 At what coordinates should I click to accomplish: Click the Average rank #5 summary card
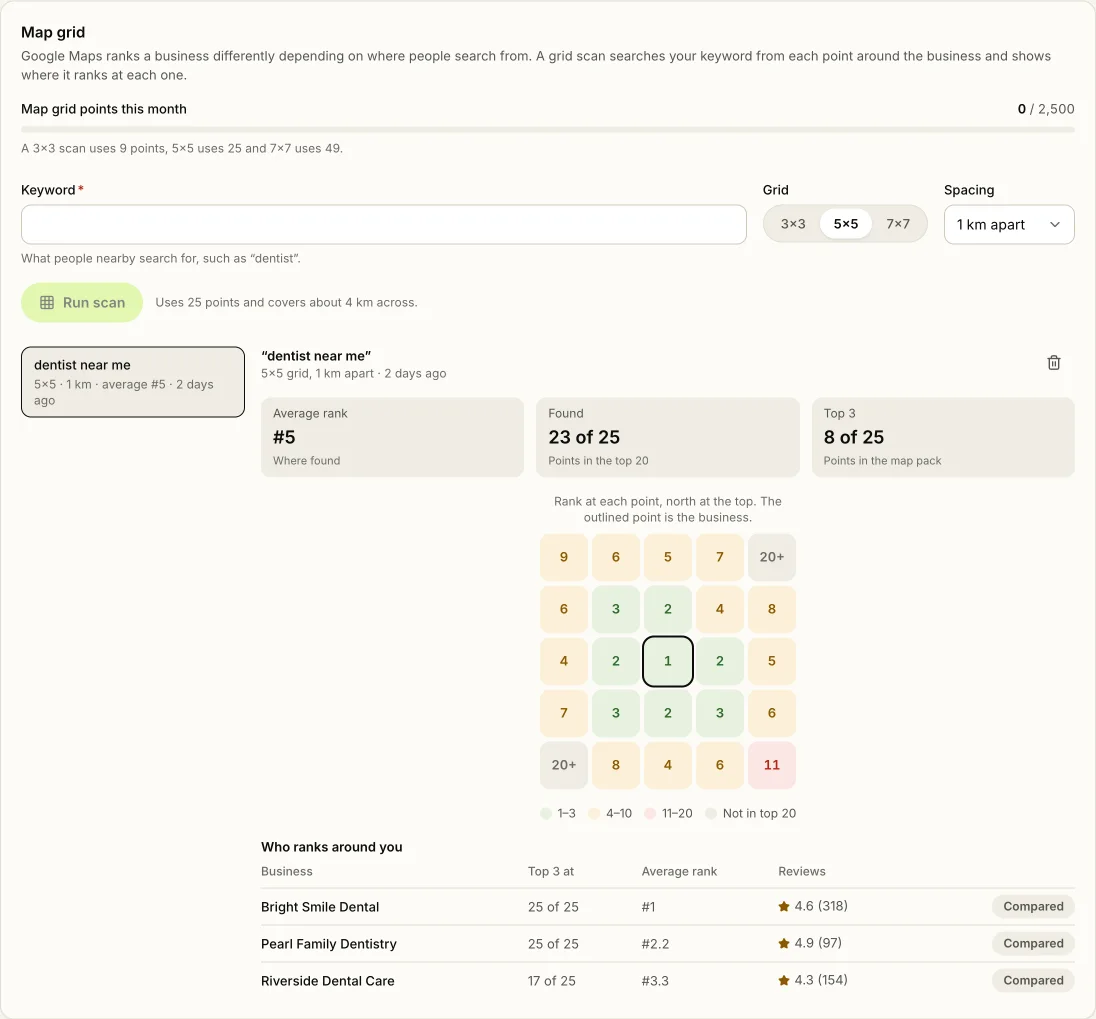pos(392,438)
